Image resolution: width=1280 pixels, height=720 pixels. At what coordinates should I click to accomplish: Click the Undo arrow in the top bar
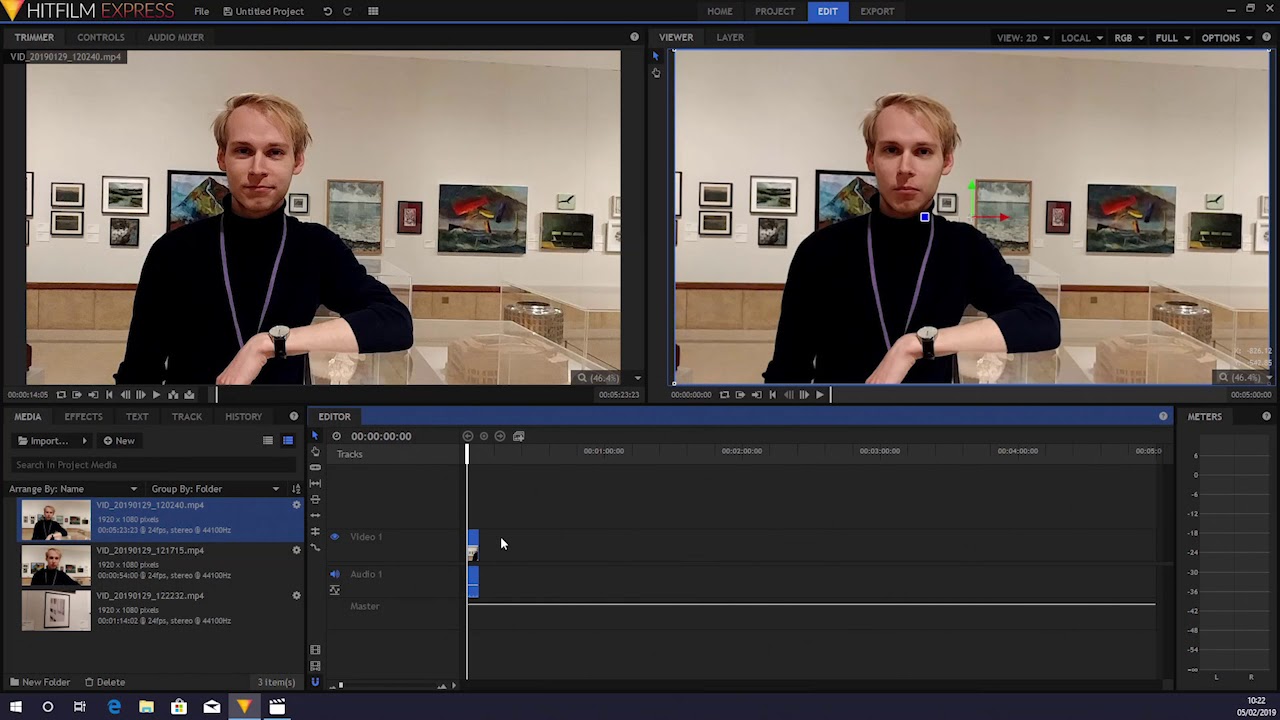(327, 11)
